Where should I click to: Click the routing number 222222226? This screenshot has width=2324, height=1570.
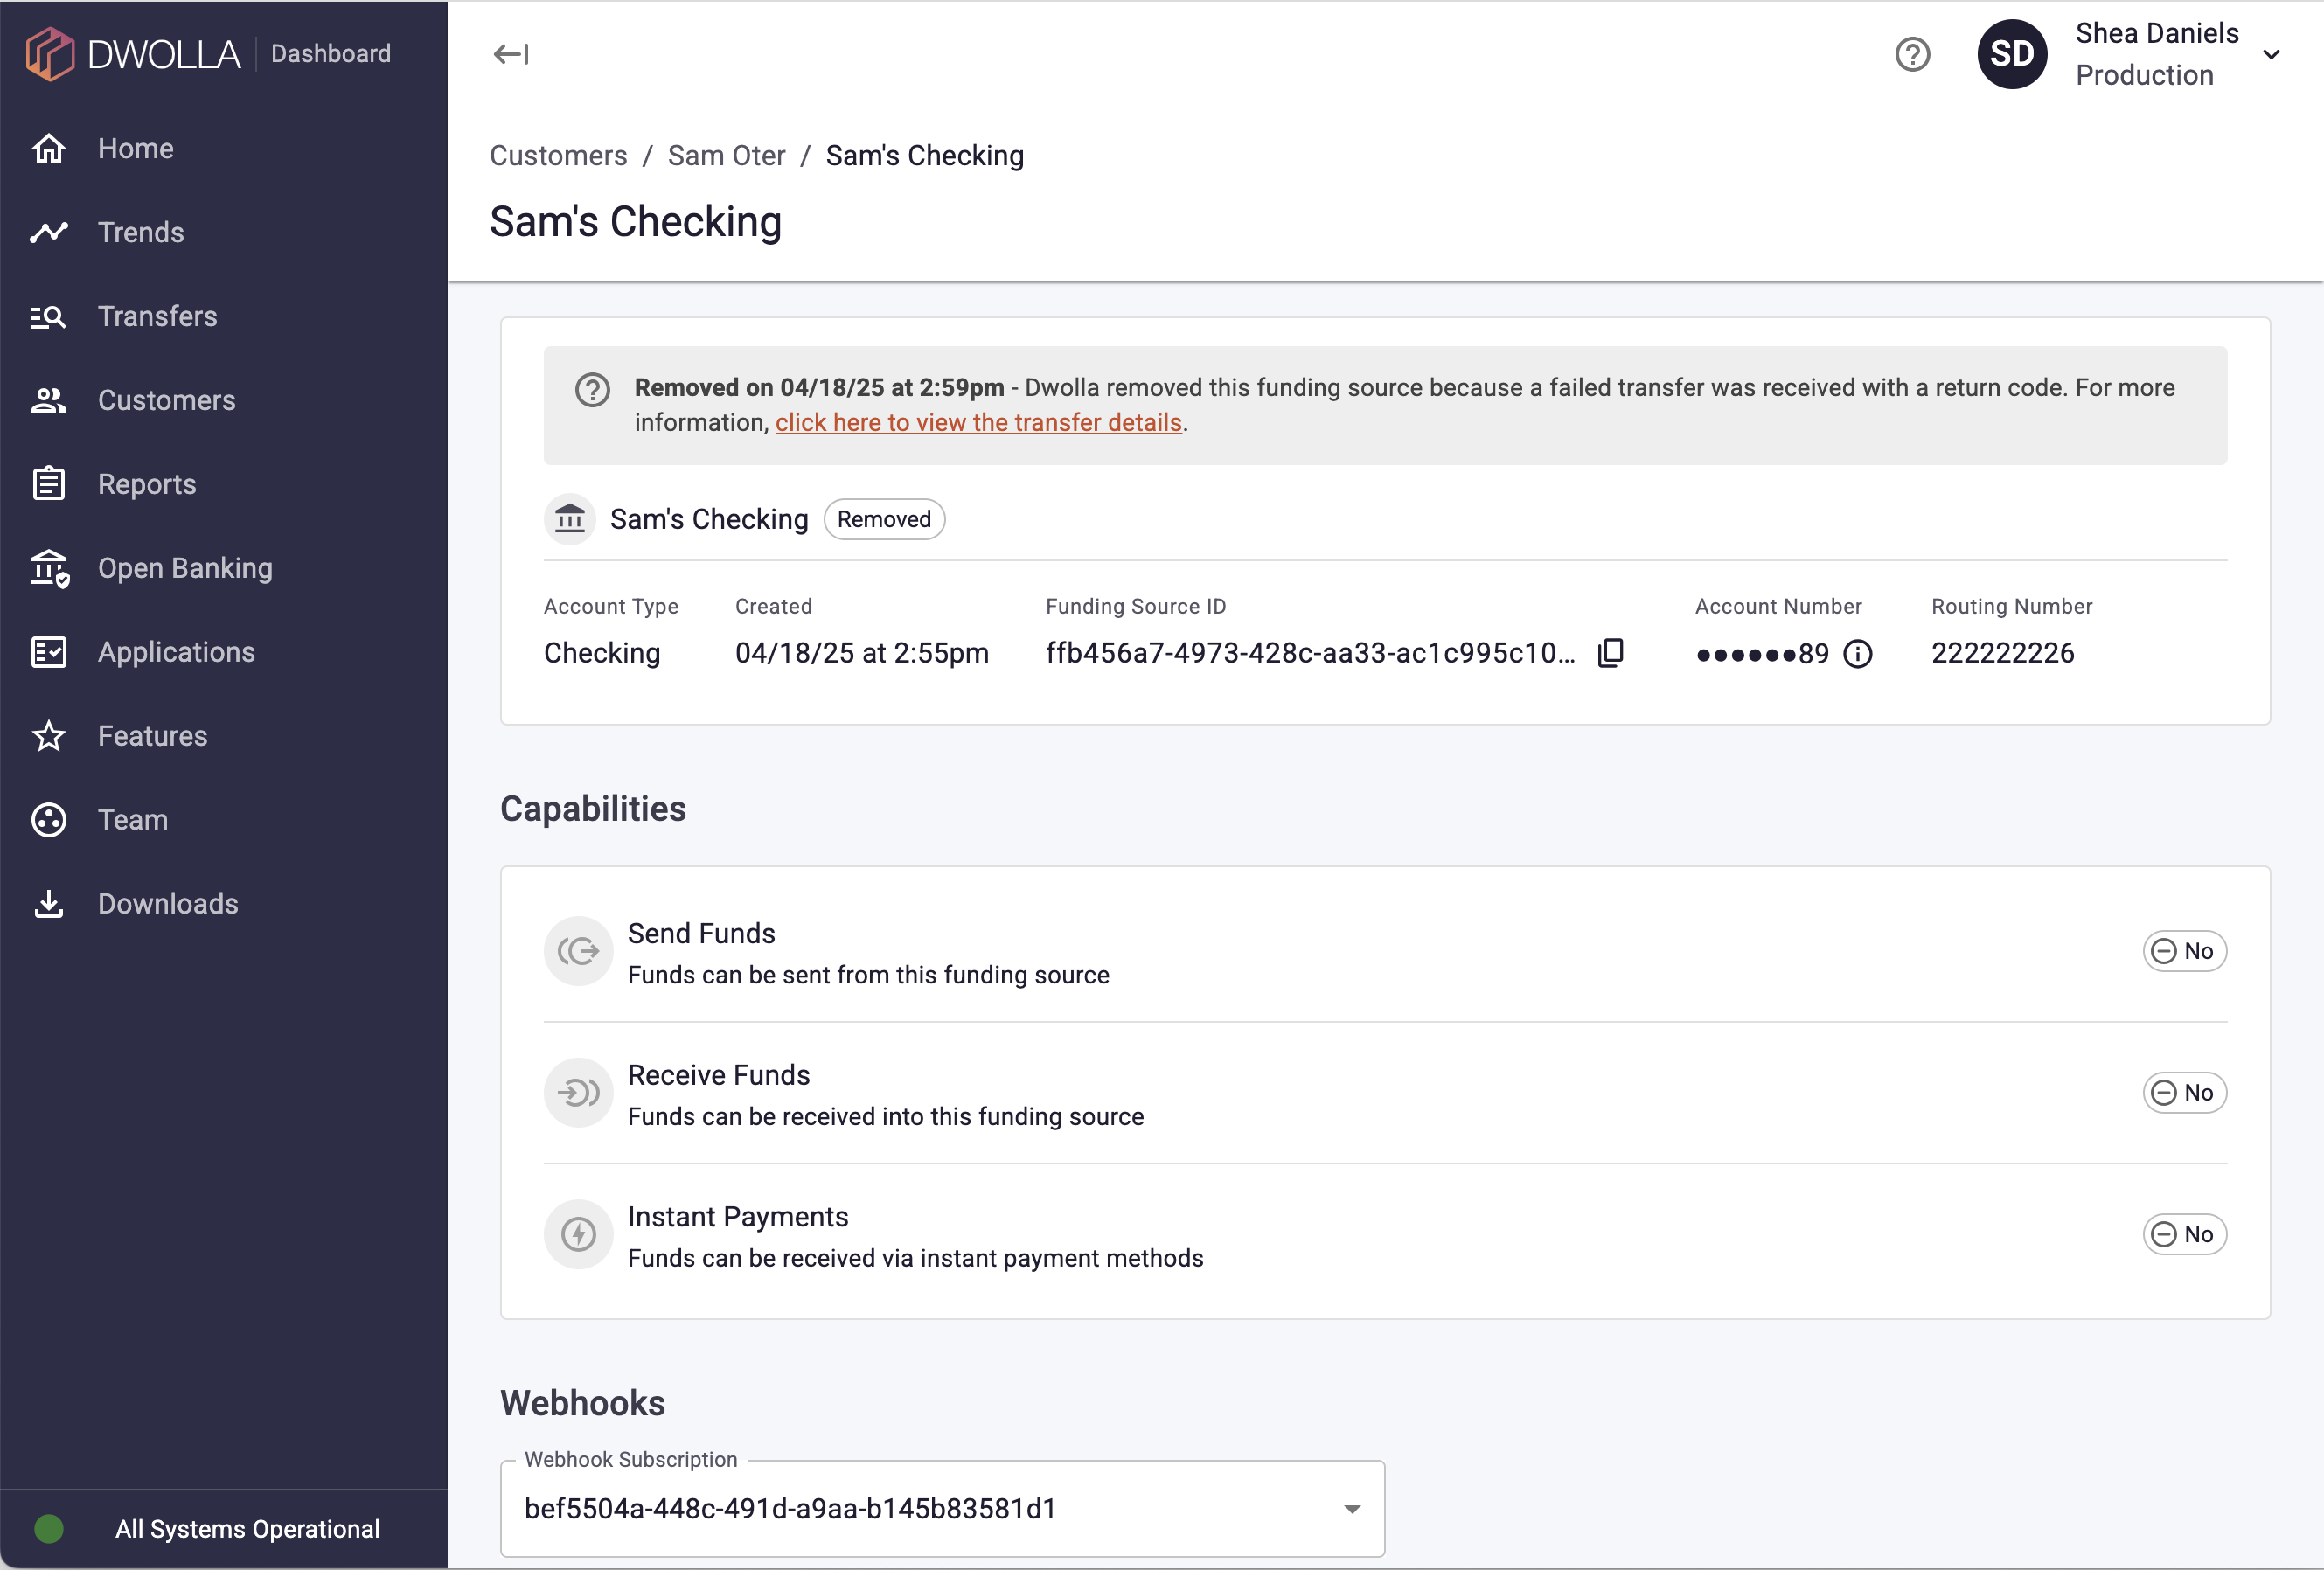coord(2002,653)
